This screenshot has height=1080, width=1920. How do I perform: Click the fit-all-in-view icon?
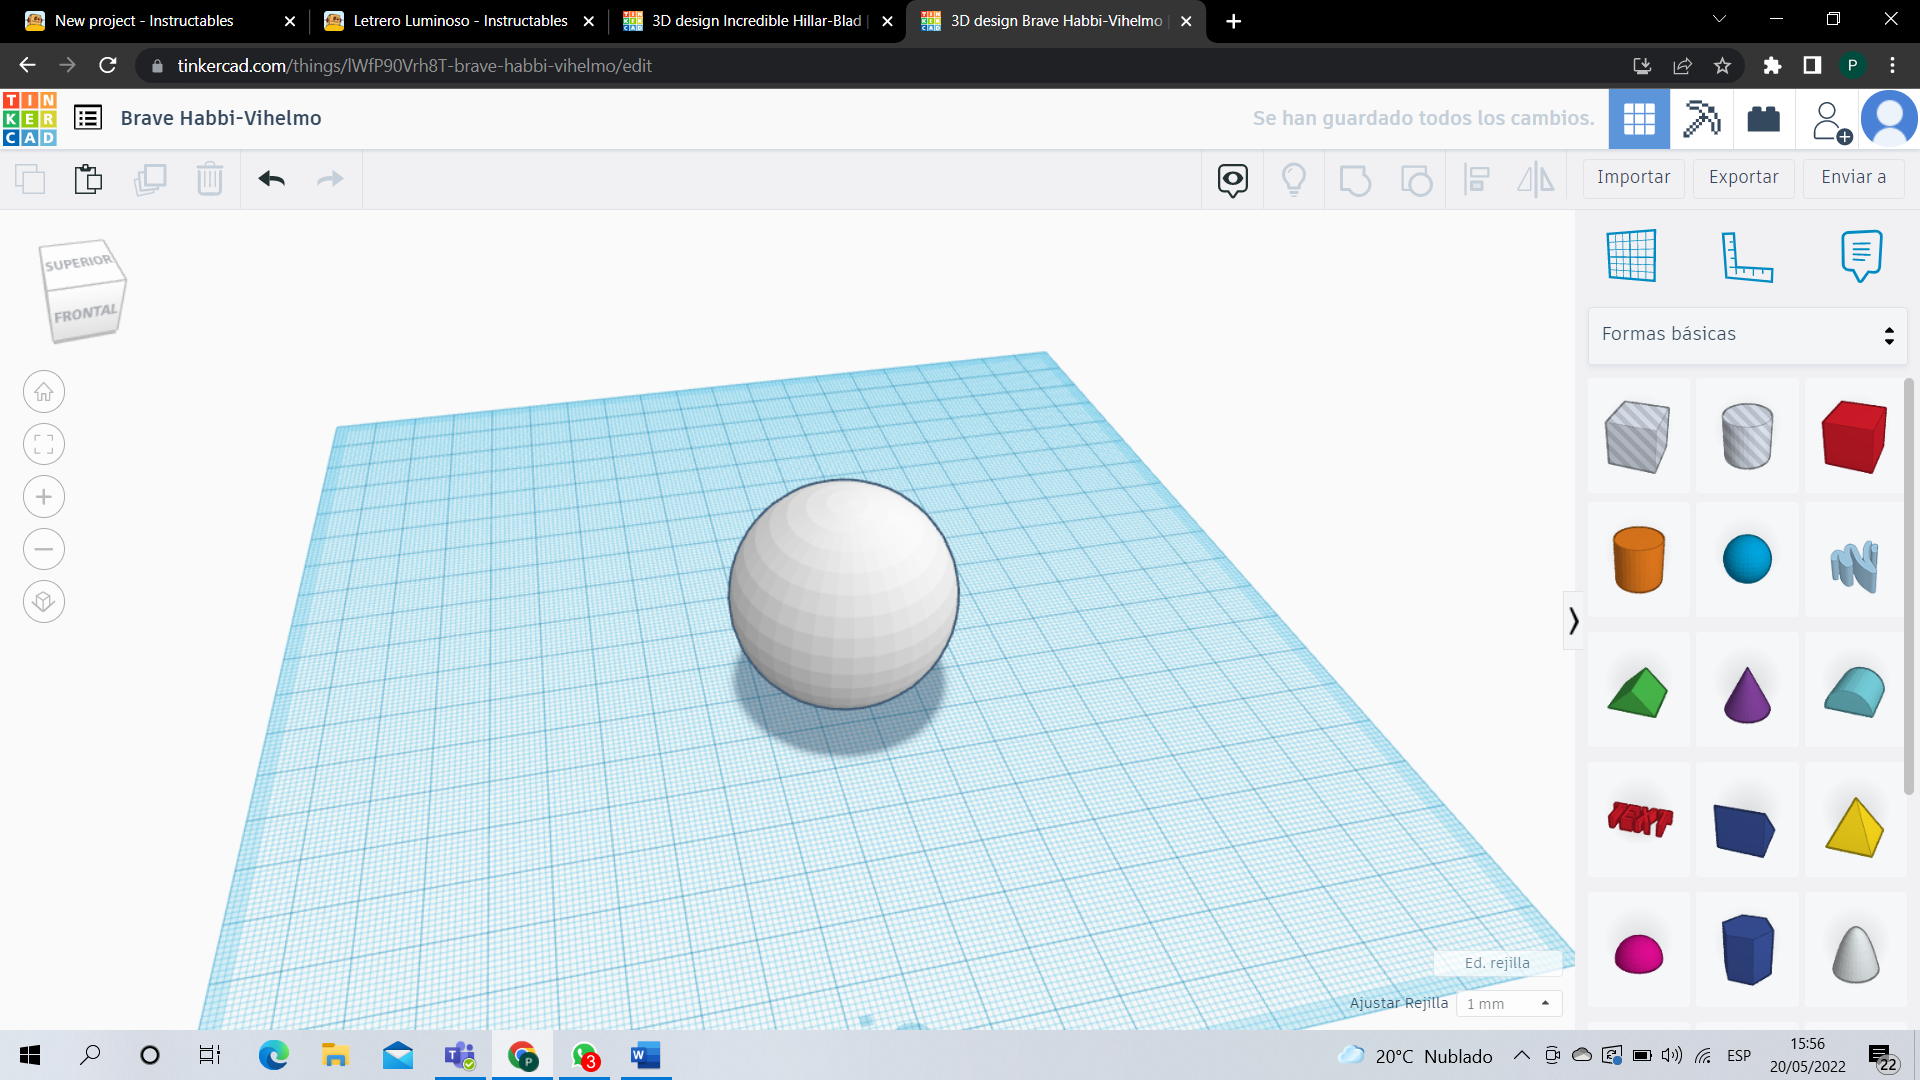click(44, 444)
